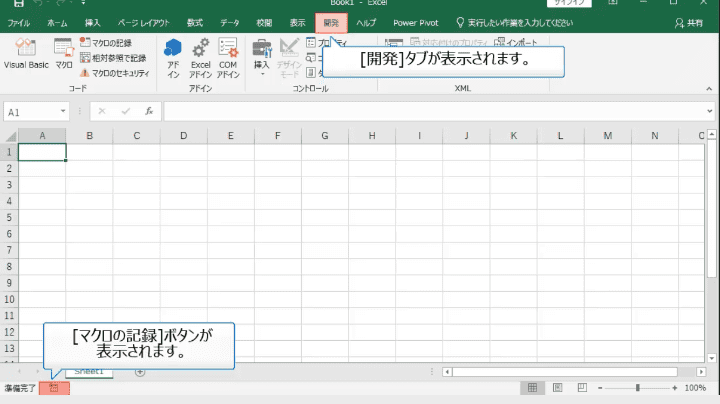
Task: Click the Select All corner triangle
Action: tap(10, 136)
